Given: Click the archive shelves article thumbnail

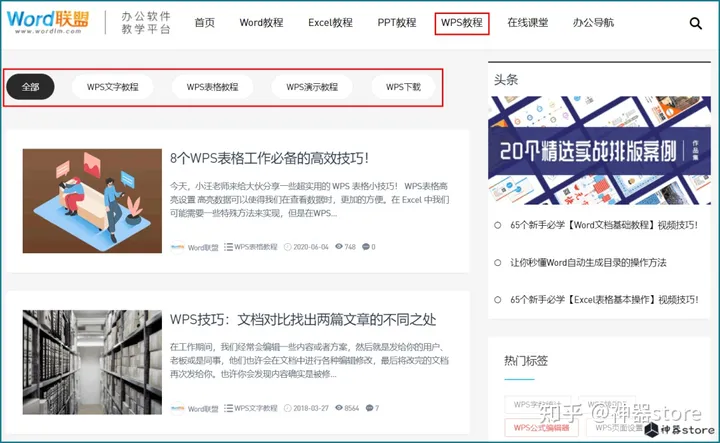Looking at the screenshot, I should 92,361.
